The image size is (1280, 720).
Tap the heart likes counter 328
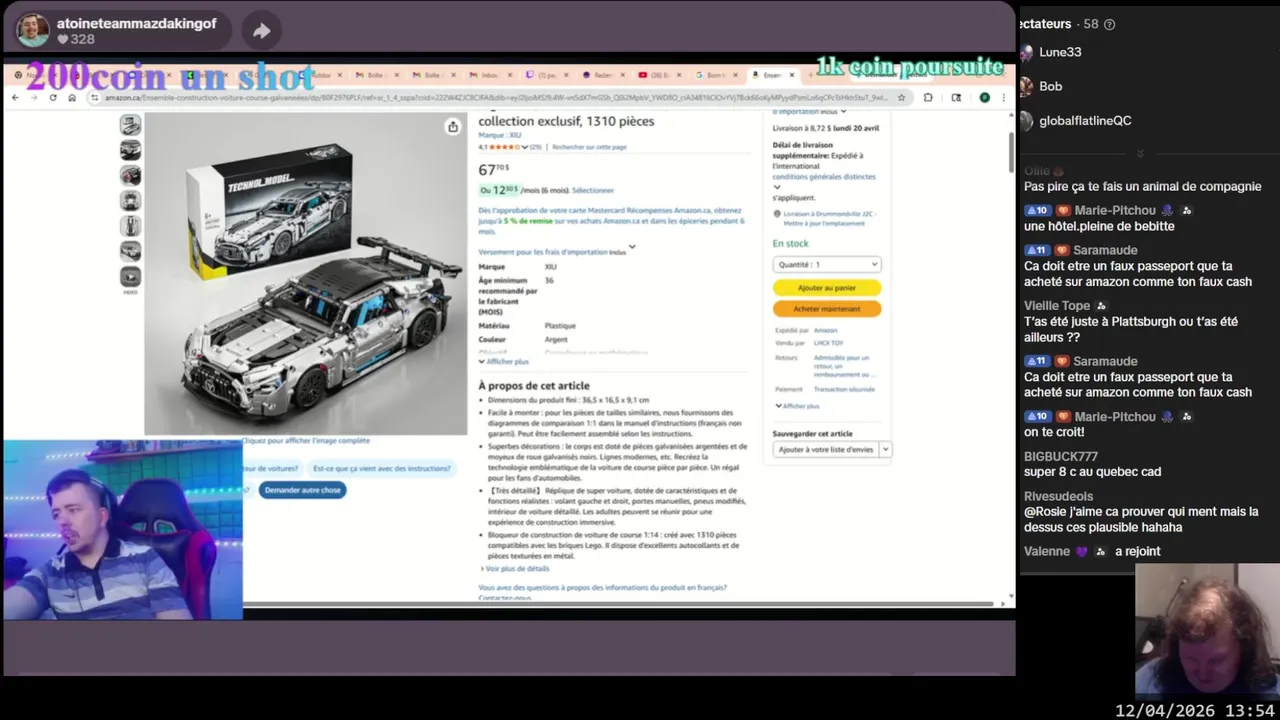click(x=76, y=39)
